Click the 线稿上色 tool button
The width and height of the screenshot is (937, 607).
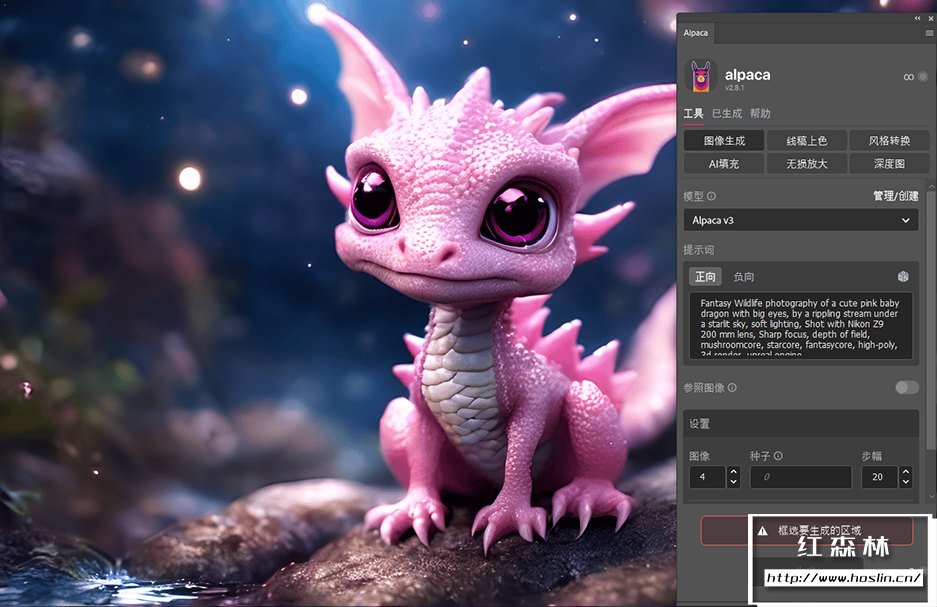pos(807,141)
